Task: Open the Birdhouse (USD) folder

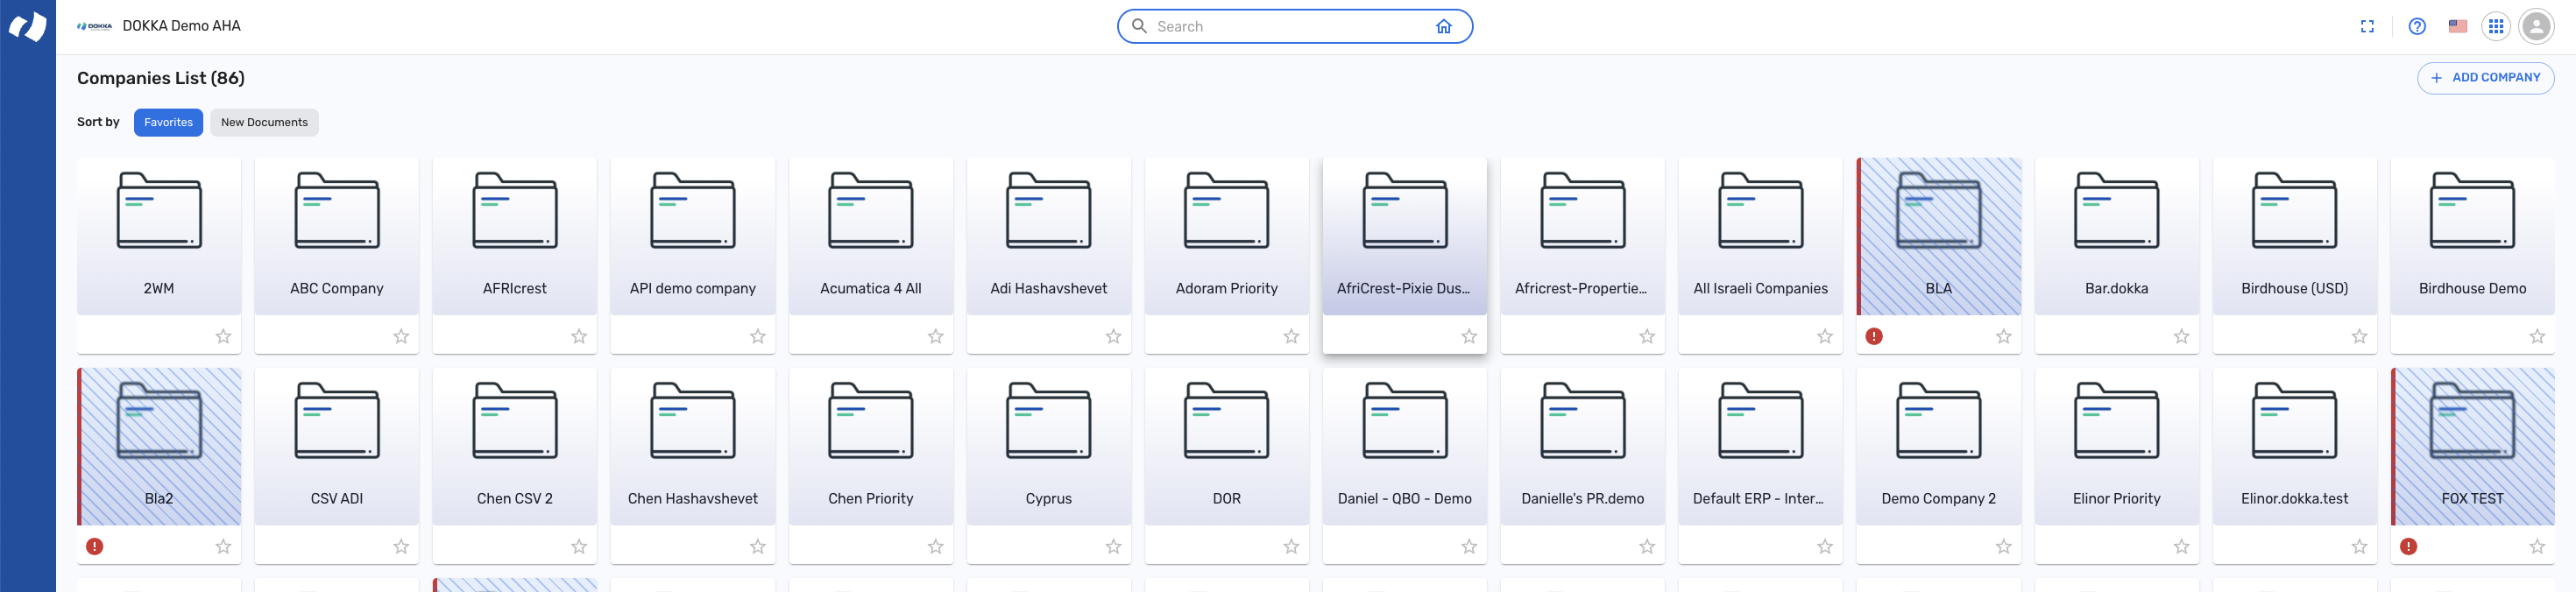Action: 2295,237
